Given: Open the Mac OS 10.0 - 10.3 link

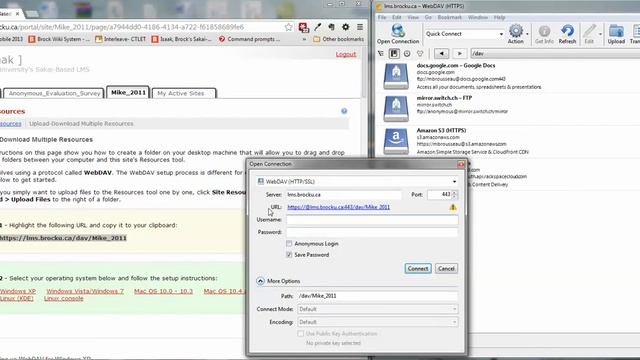Looking at the screenshot, I should point(163,291).
